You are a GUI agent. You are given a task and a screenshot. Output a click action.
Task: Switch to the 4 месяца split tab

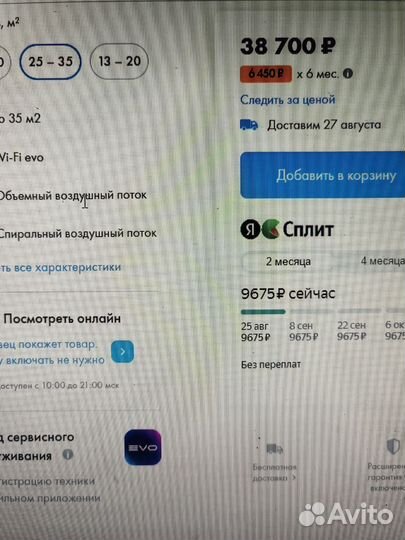point(383,261)
